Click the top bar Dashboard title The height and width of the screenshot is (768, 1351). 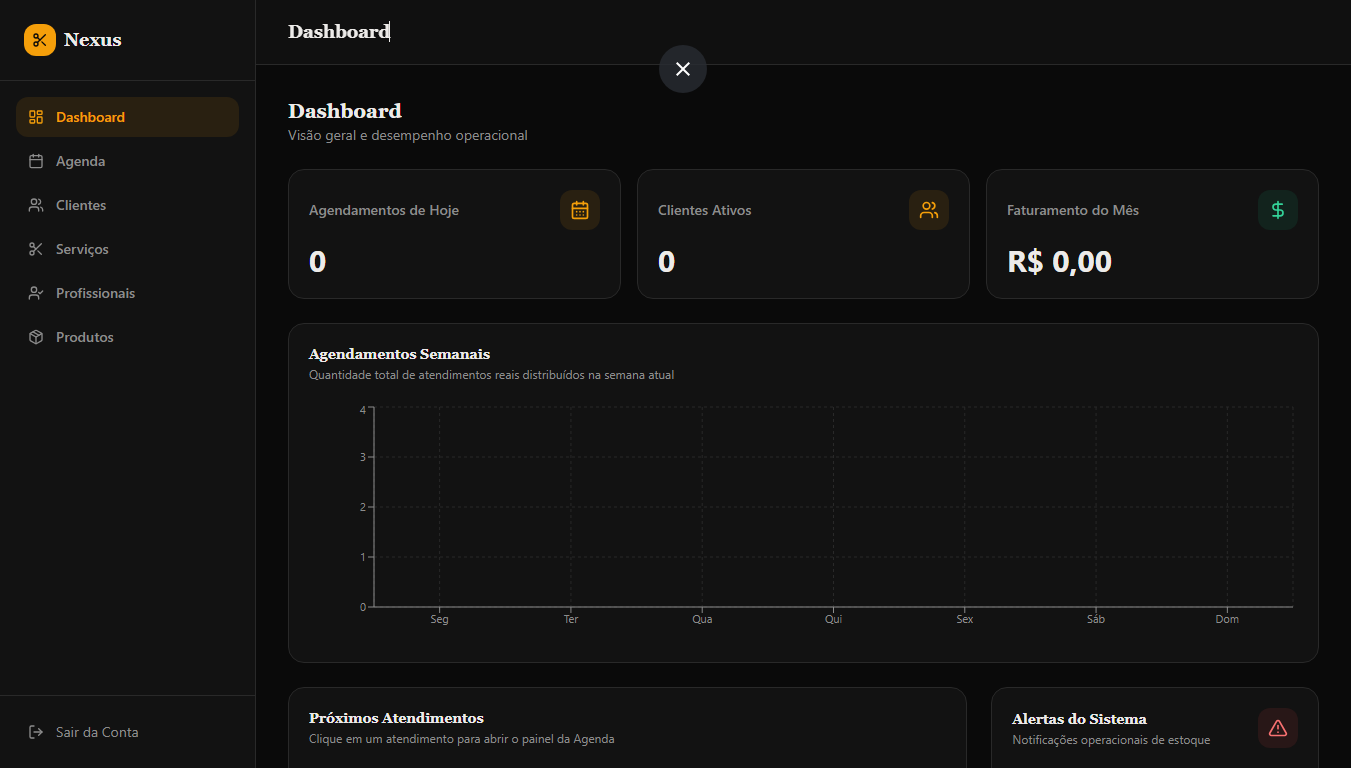[x=339, y=32]
